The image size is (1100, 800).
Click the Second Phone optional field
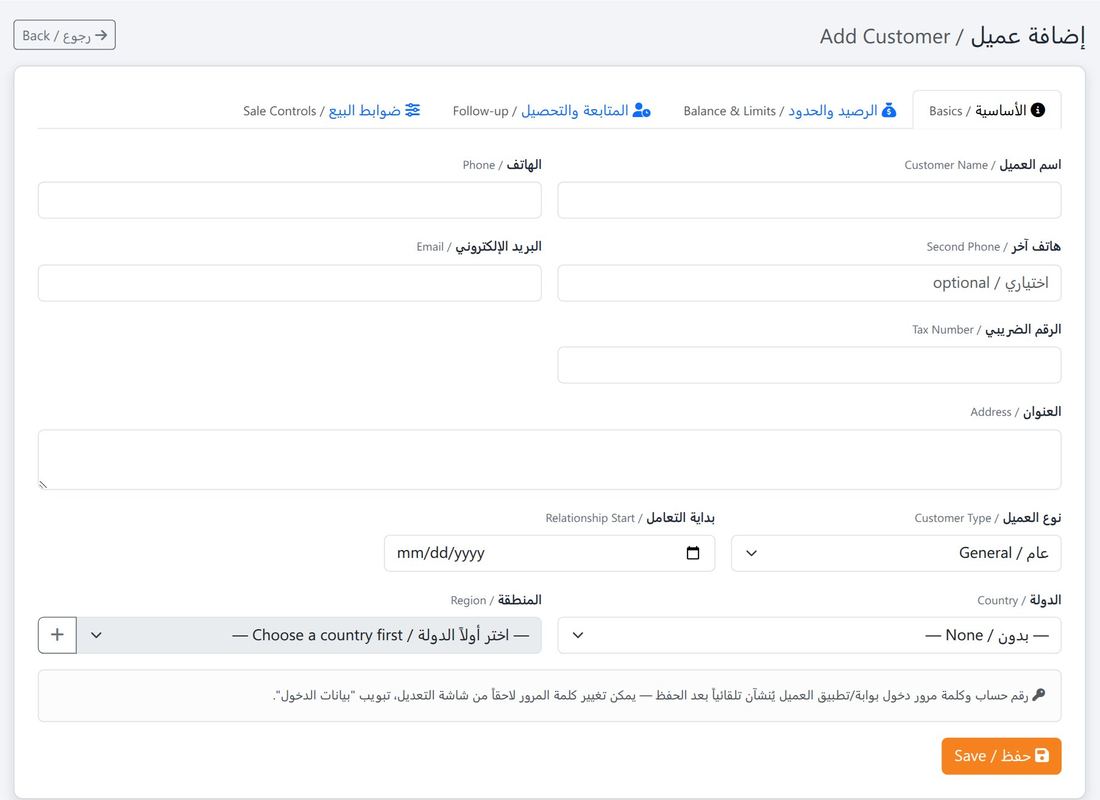pos(809,283)
